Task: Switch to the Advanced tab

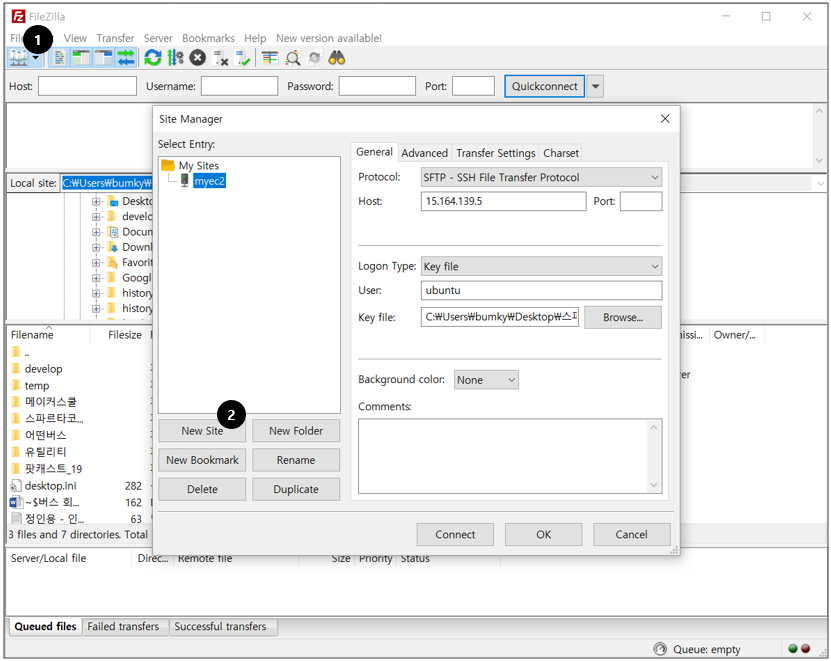Action: (x=425, y=153)
